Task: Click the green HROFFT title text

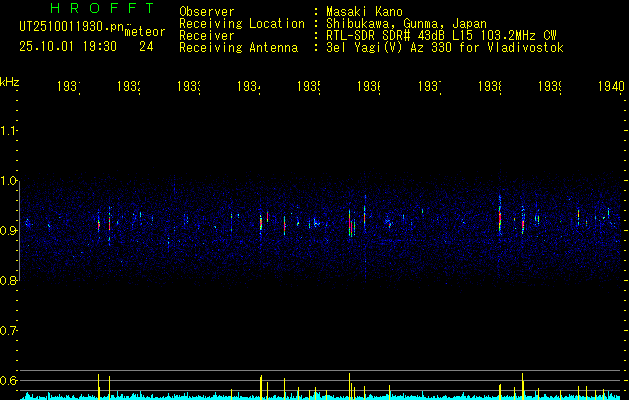Action: click(103, 8)
